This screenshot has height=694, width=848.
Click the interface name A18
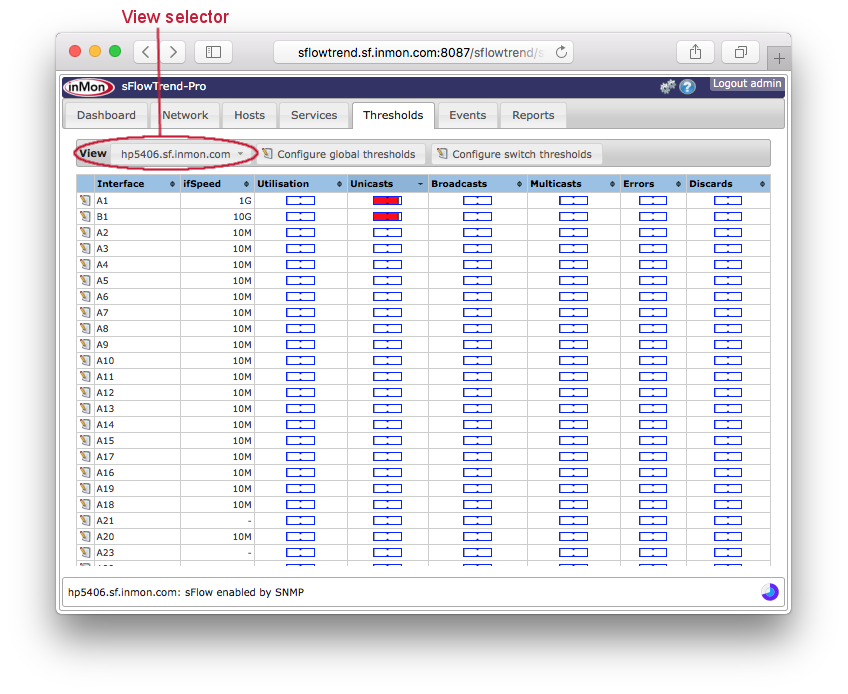pos(105,505)
